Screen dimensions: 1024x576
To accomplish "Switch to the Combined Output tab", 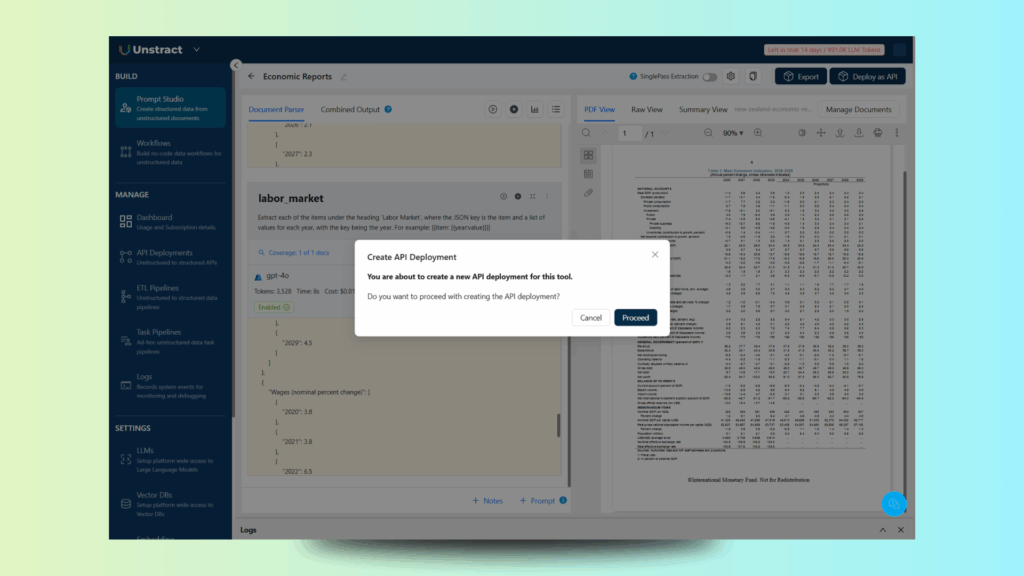I will coord(350,109).
